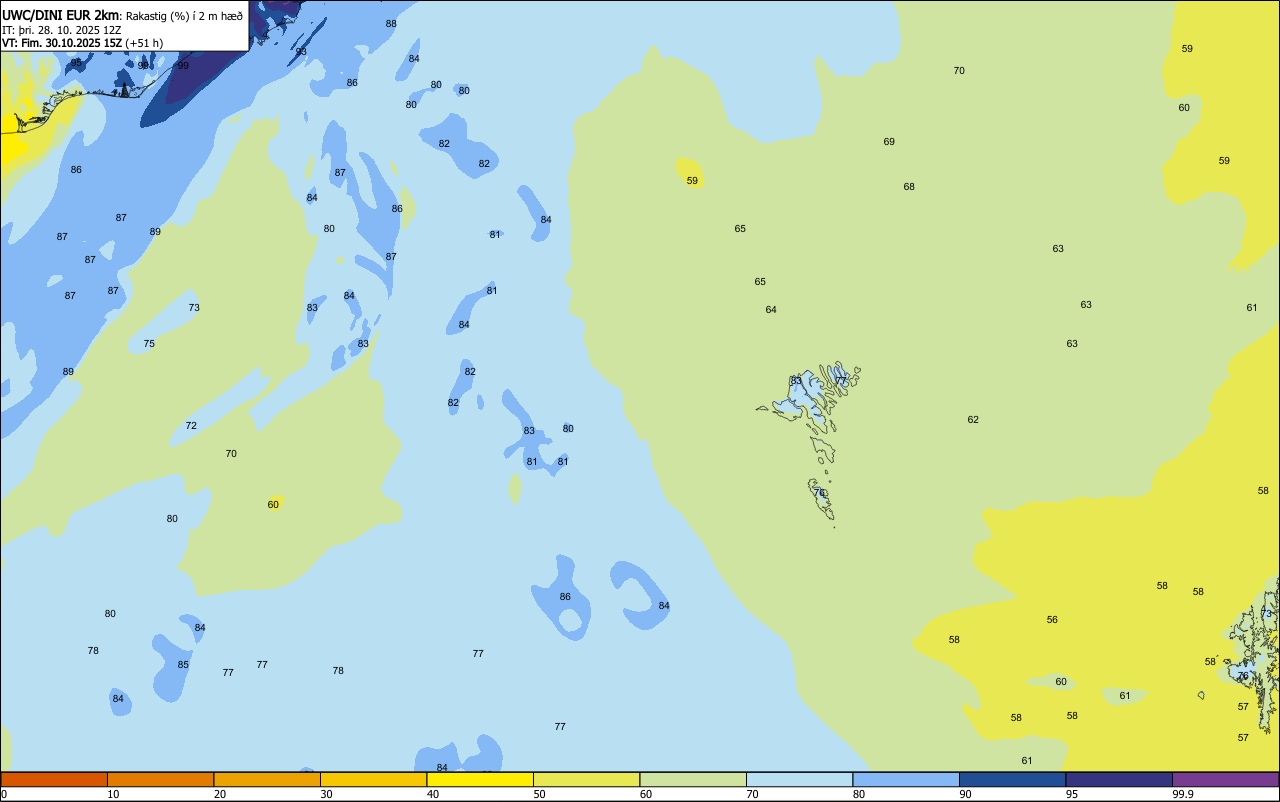Click the humidity value '68' on map
This screenshot has width=1280, height=802.
tap(909, 187)
